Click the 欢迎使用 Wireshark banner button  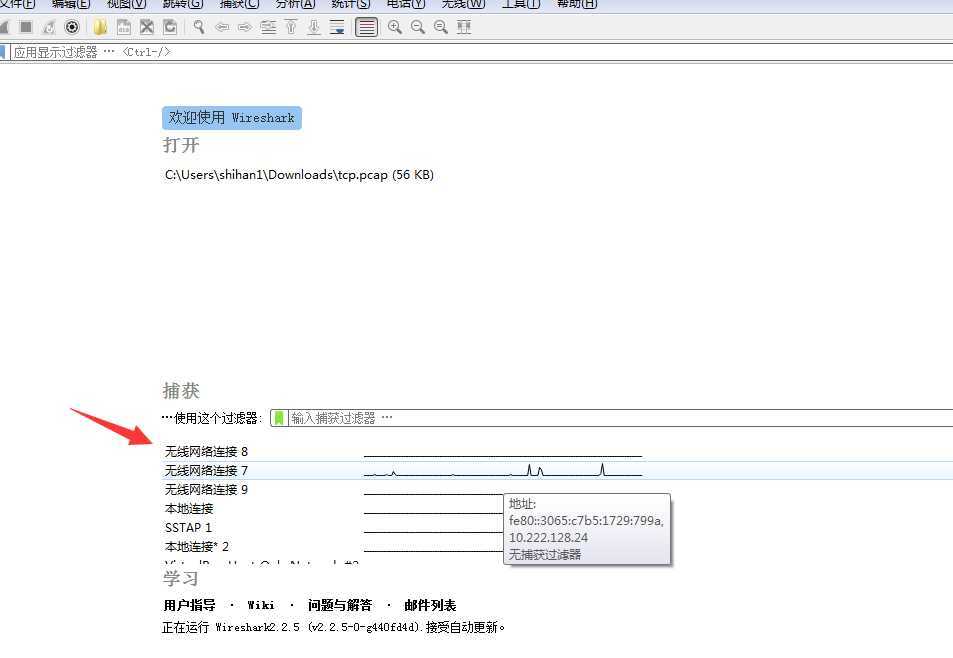[232, 117]
